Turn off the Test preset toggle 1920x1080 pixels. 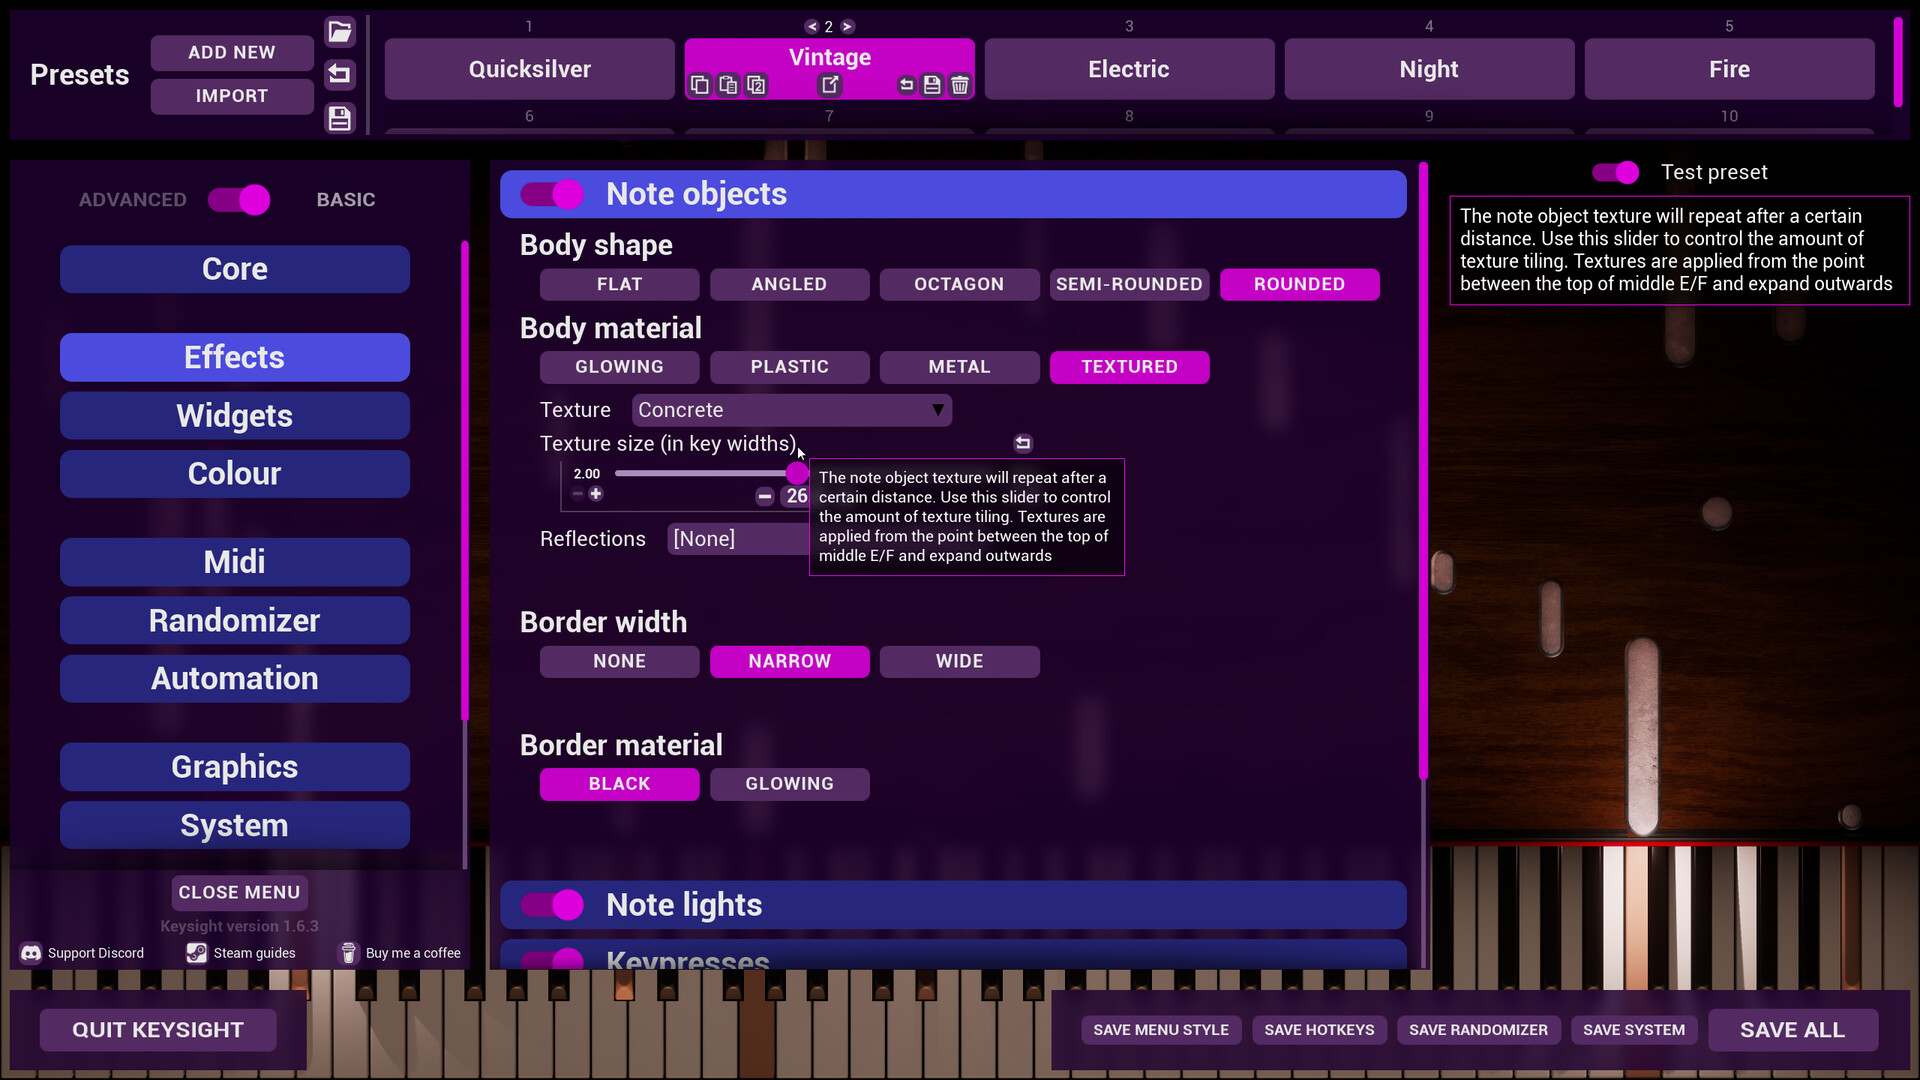1615,173
